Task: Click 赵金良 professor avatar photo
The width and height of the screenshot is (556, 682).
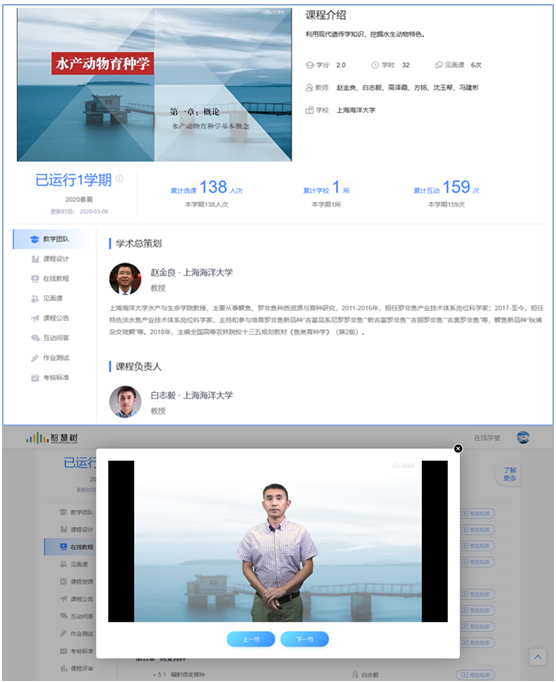Action: pyautogui.click(x=125, y=279)
